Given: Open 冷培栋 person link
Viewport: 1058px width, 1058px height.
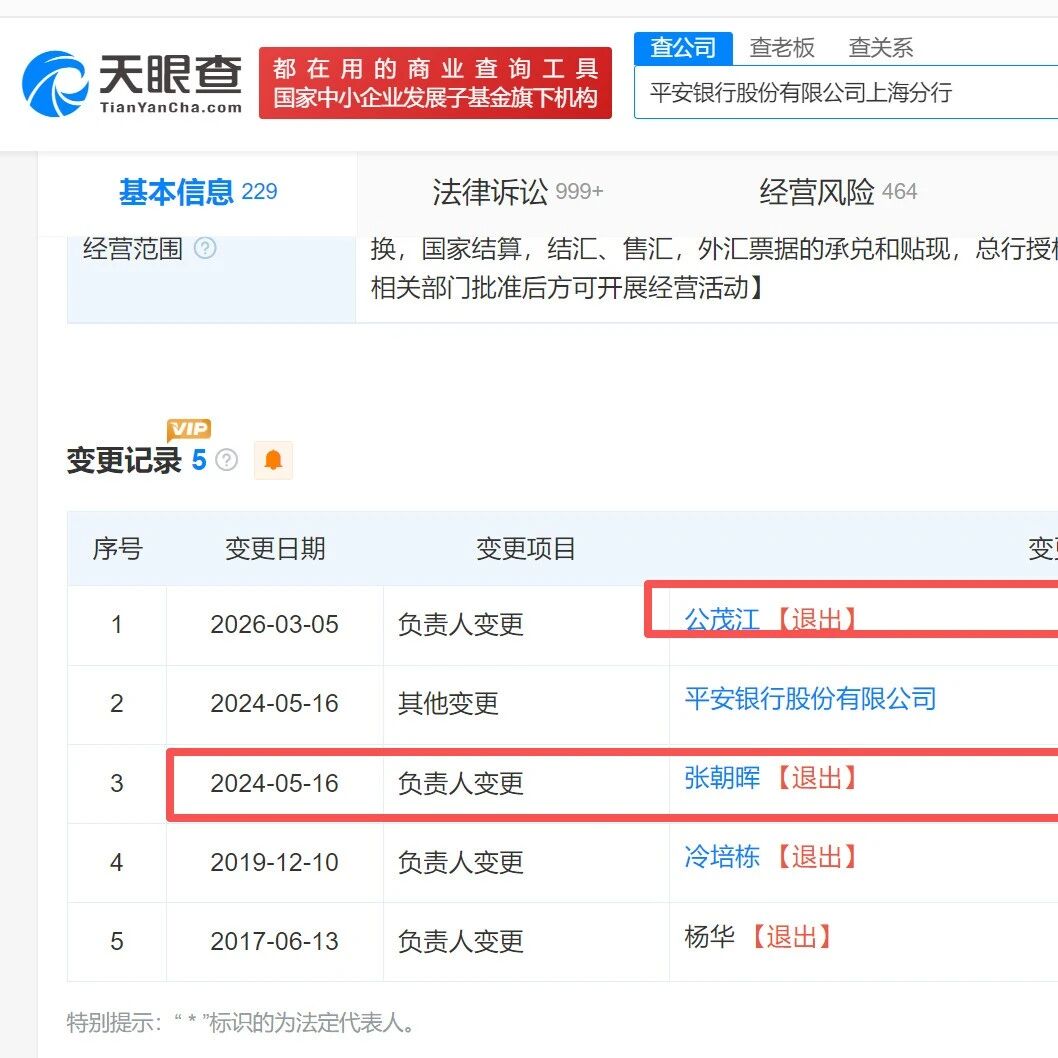Looking at the screenshot, I should pos(722,857).
